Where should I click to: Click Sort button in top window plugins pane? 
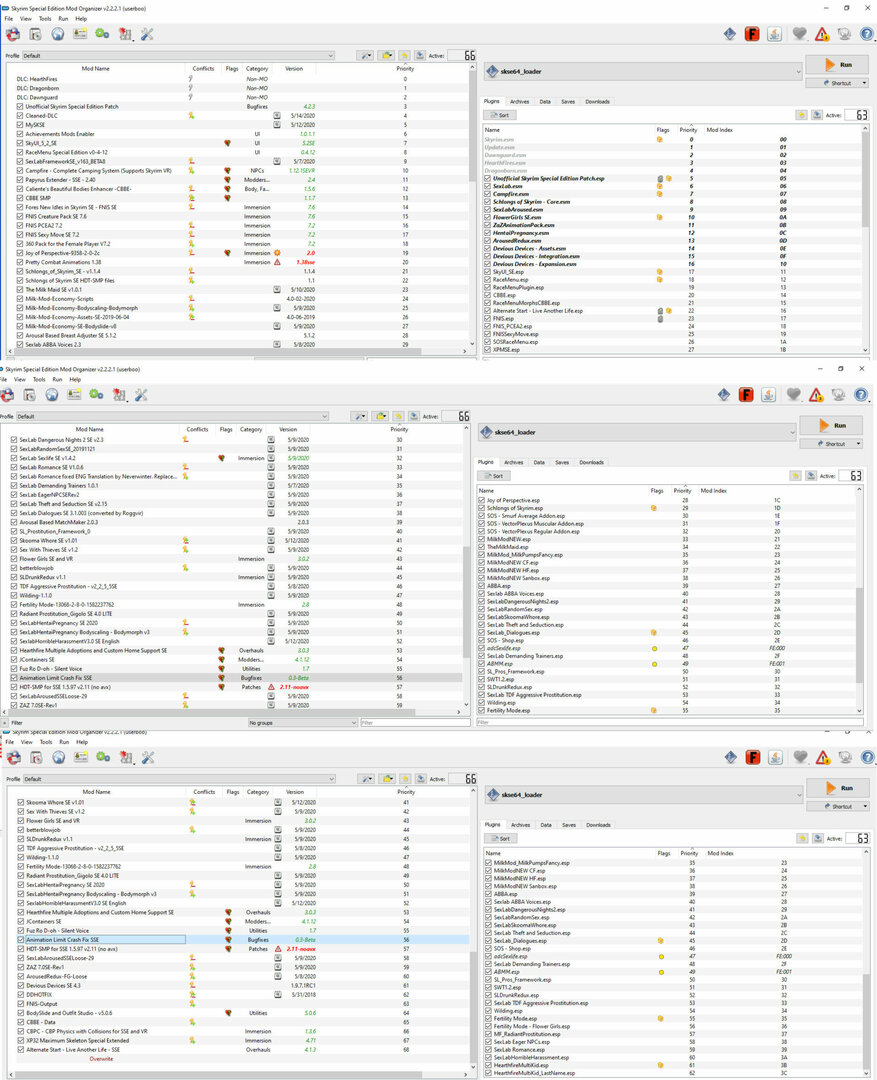(500, 115)
